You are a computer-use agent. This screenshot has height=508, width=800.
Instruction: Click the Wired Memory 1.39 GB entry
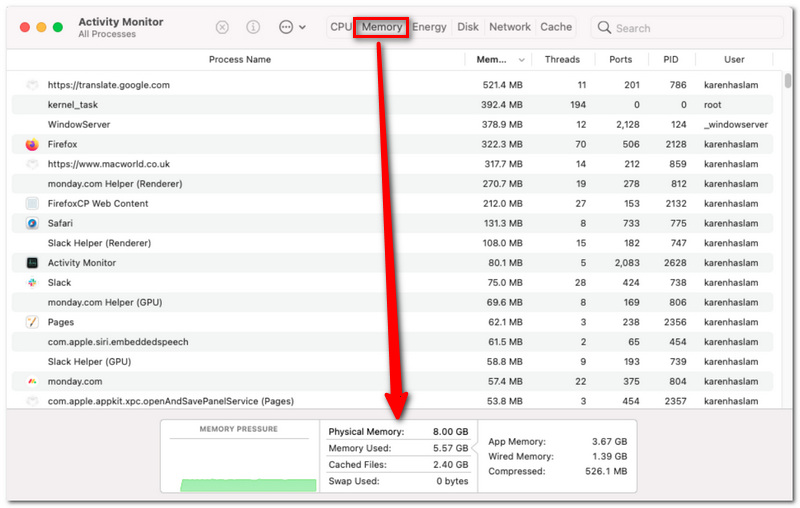558,456
